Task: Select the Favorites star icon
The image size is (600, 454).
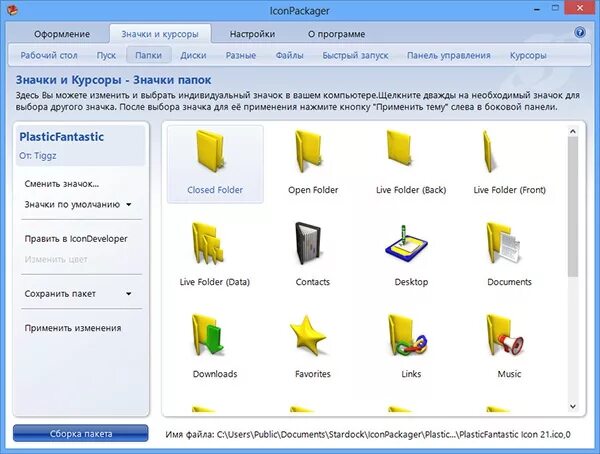Action: (x=308, y=335)
